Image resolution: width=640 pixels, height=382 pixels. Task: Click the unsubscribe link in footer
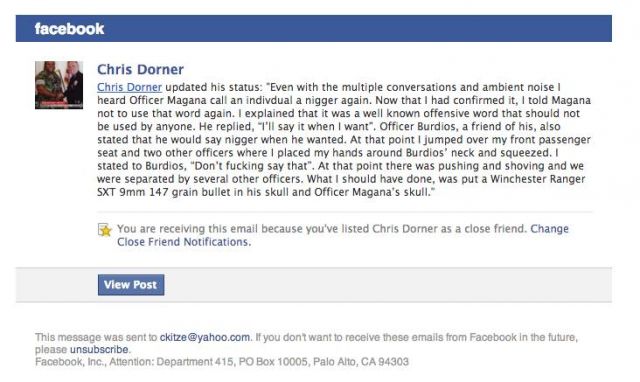(99, 350)
